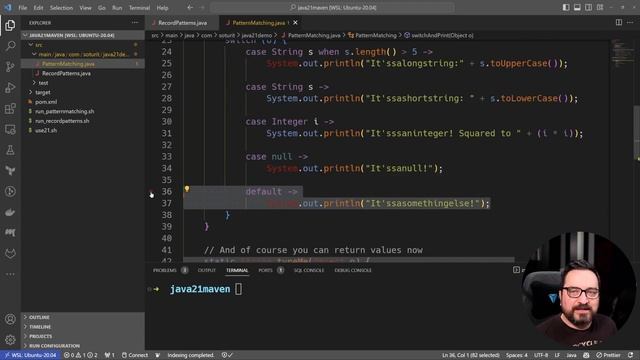
Task: Open run_recordpatterns.sh file
Action: pyautogui.click(x=83, y=121)
